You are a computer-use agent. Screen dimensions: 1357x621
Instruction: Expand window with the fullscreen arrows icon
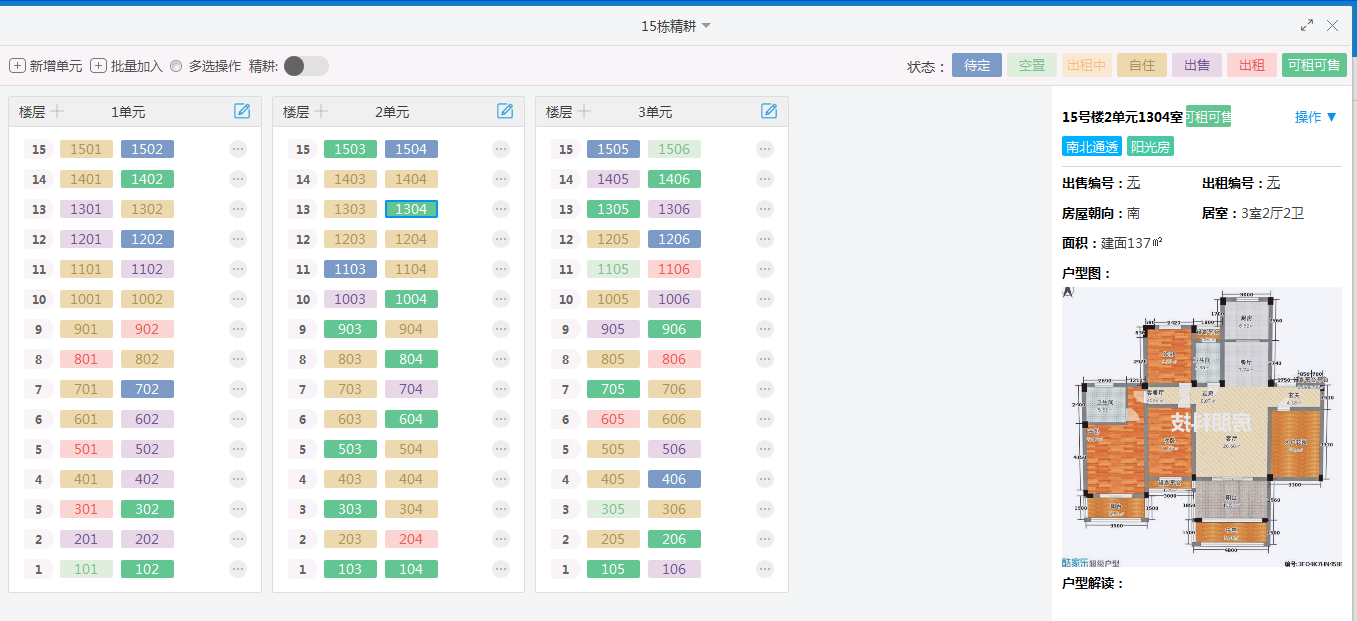1307,26
